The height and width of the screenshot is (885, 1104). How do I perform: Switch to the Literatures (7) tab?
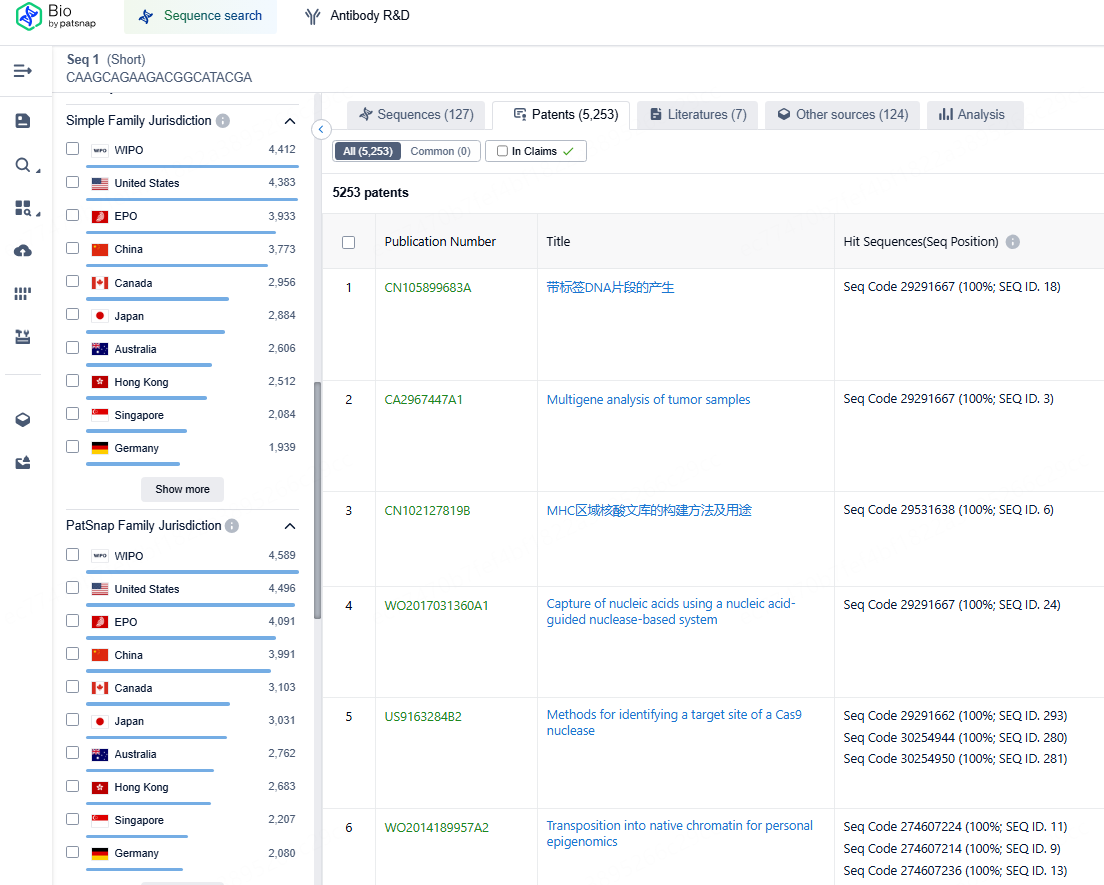tap(697, 115)
